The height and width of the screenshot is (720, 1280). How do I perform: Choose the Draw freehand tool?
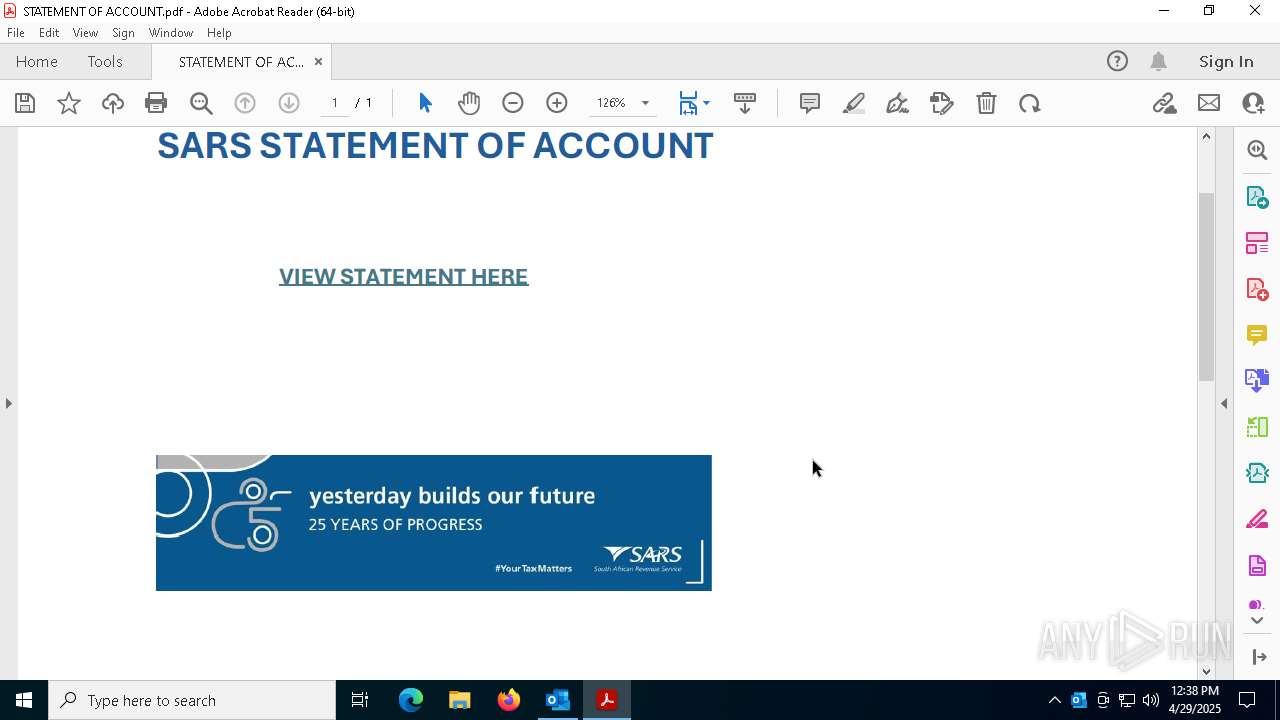tap(898, 103)
